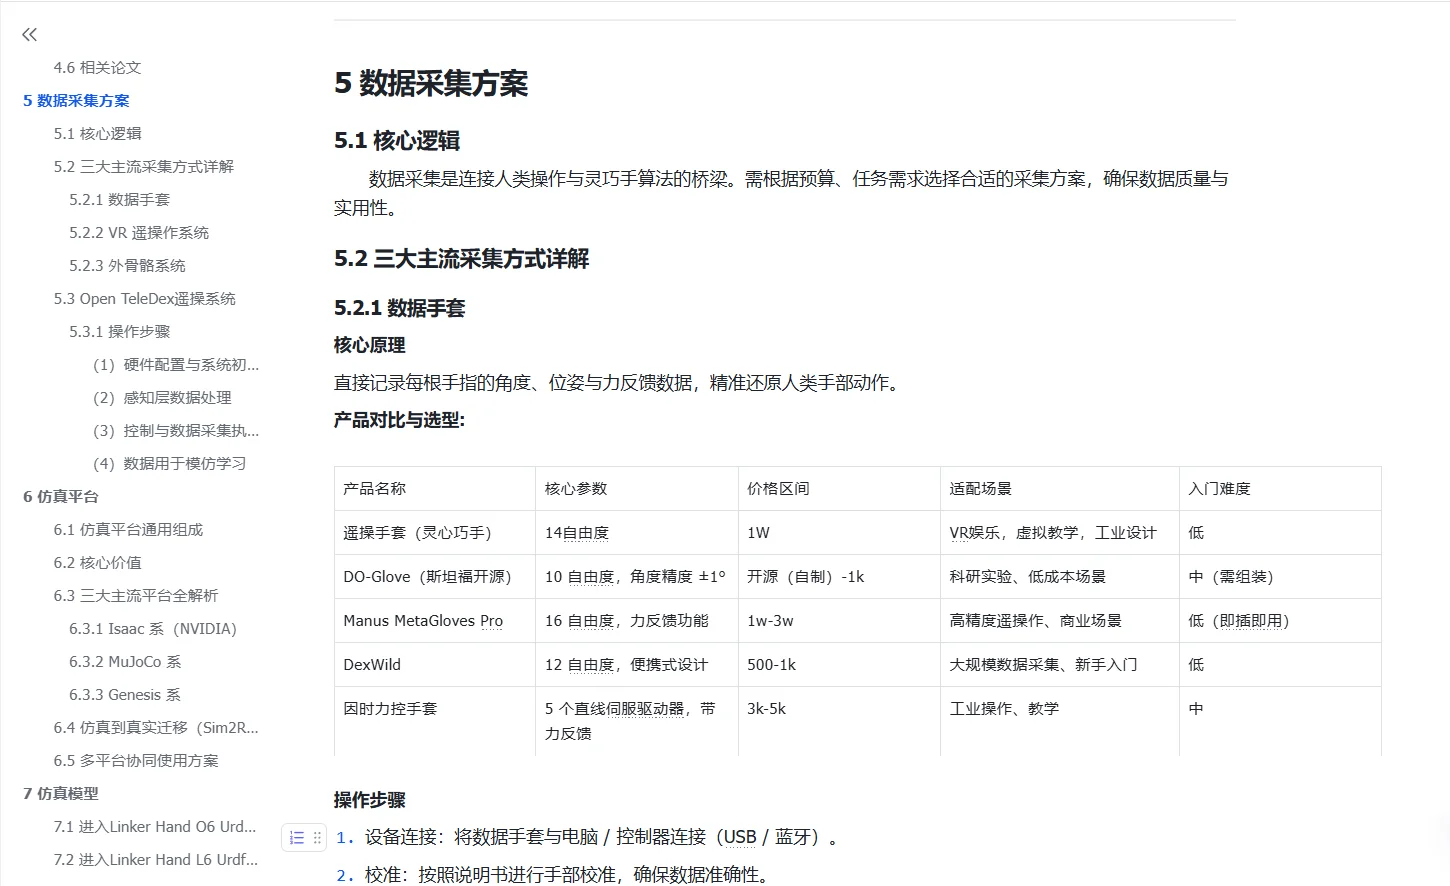The width and height of the screenshot is (1450, 886).
Task: Click 6 仿真平台 heading in sidebar
Action: point(61,496)
